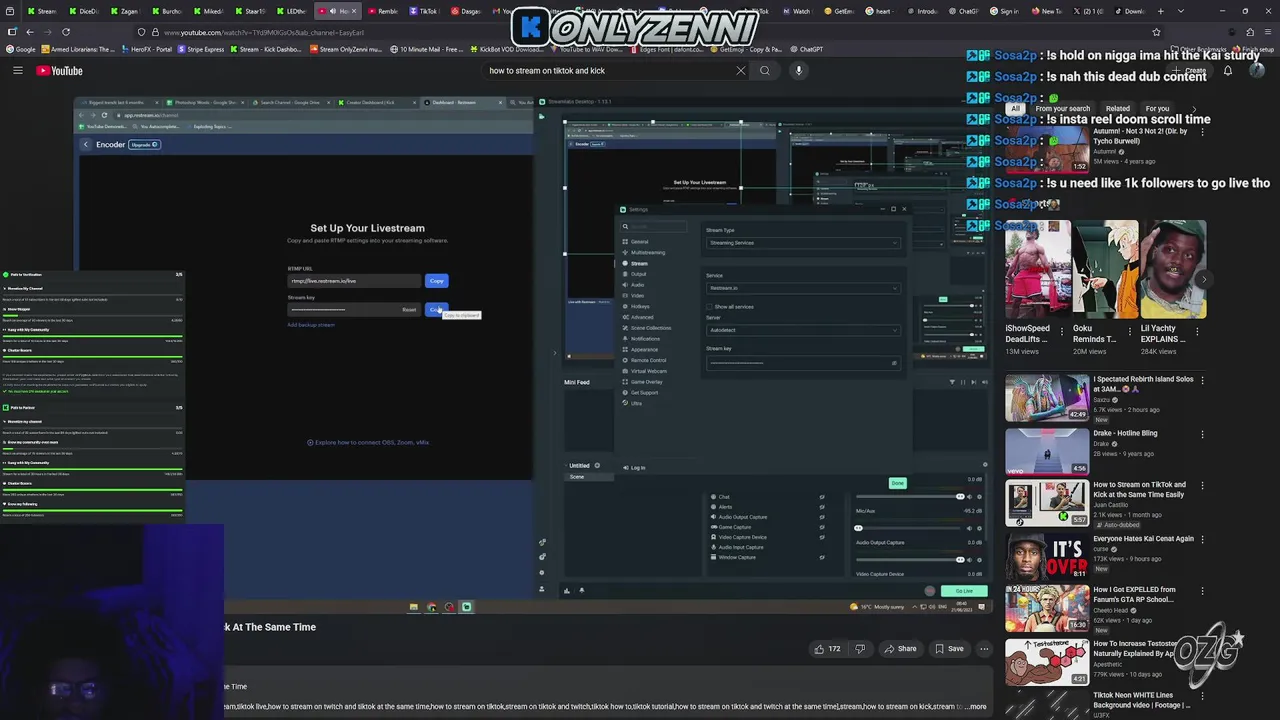
Task: Open YouTube notifications bell
Action: [1228, 71]
